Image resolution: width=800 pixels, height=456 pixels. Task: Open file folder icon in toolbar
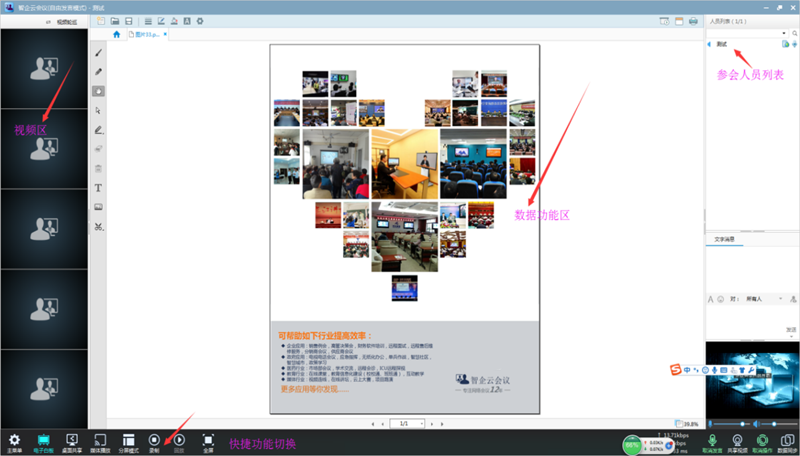(x=115, y=21)
